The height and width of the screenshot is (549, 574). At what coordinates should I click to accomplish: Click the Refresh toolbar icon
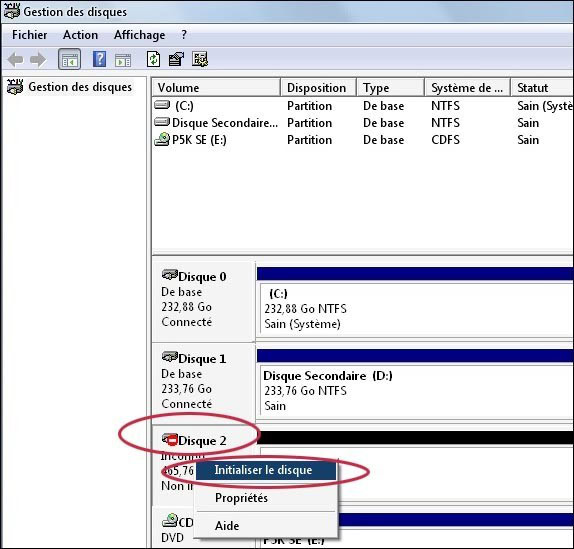point(153,59)
